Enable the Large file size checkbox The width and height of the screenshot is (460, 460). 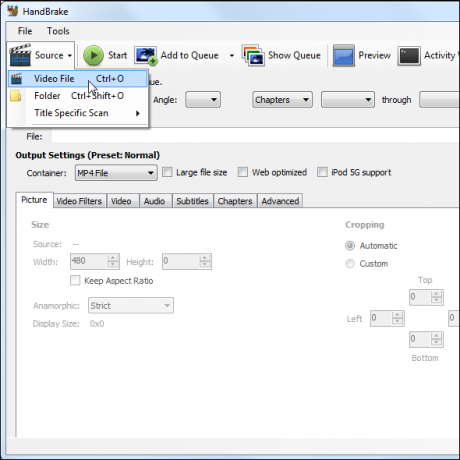[167, 172]
